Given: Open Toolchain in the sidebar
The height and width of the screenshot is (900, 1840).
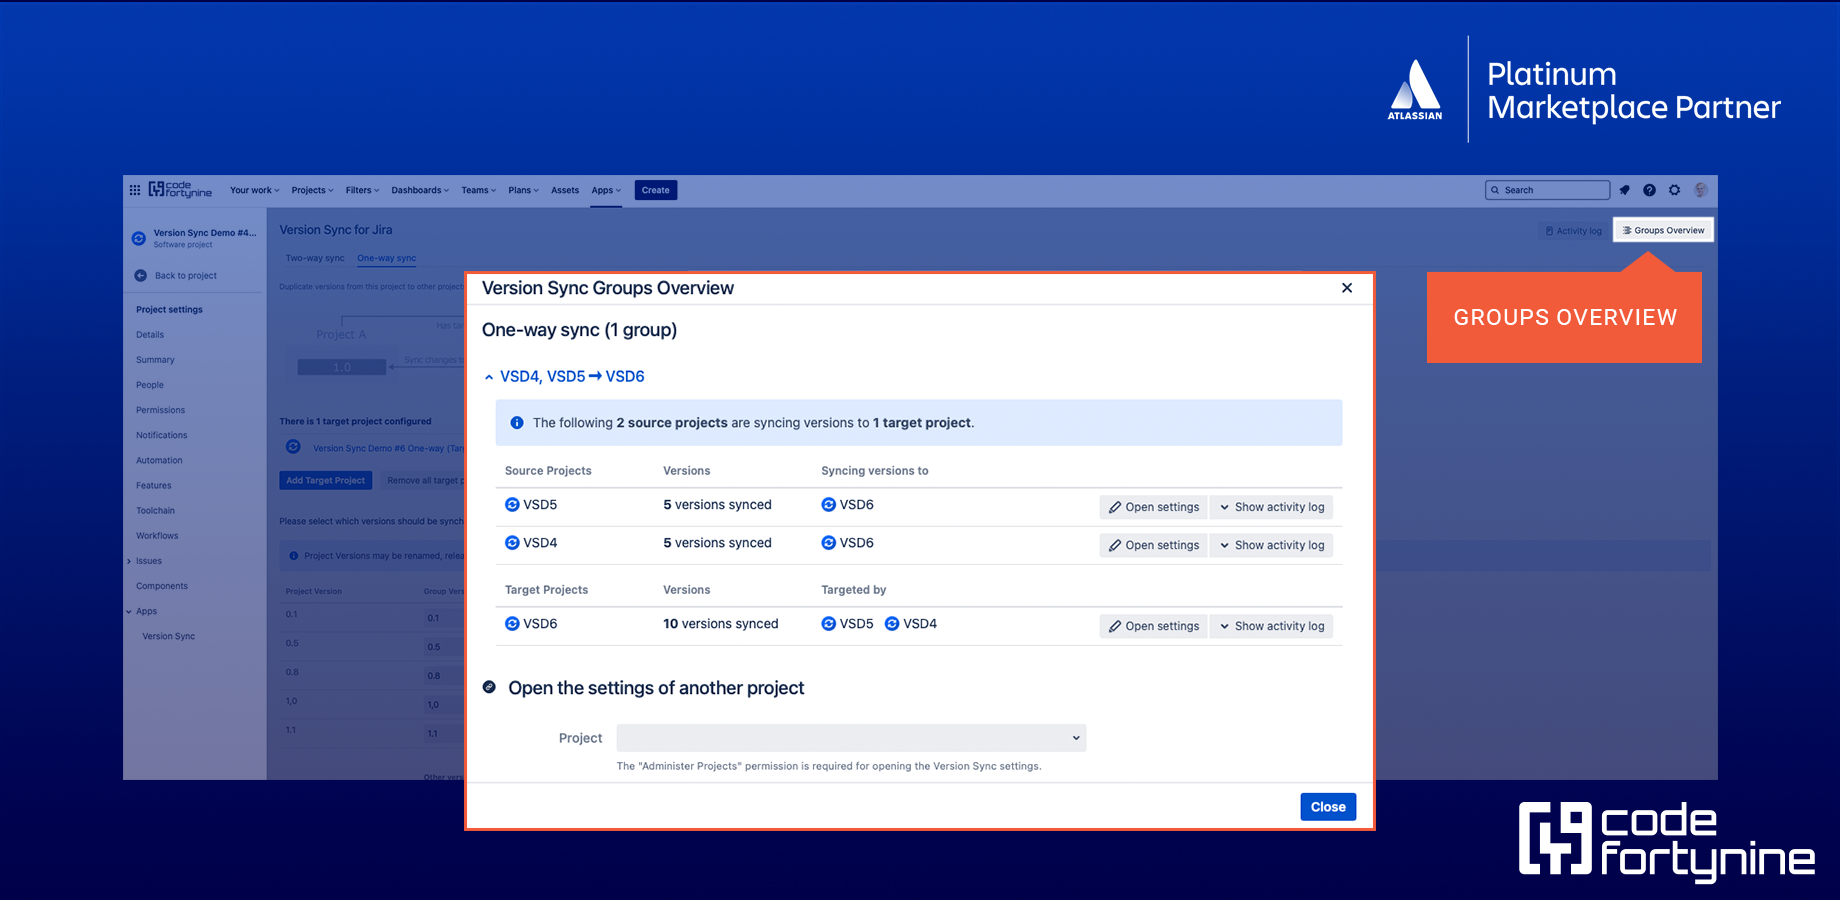Looking at the screenshot, I should click(x=155, y=511).
